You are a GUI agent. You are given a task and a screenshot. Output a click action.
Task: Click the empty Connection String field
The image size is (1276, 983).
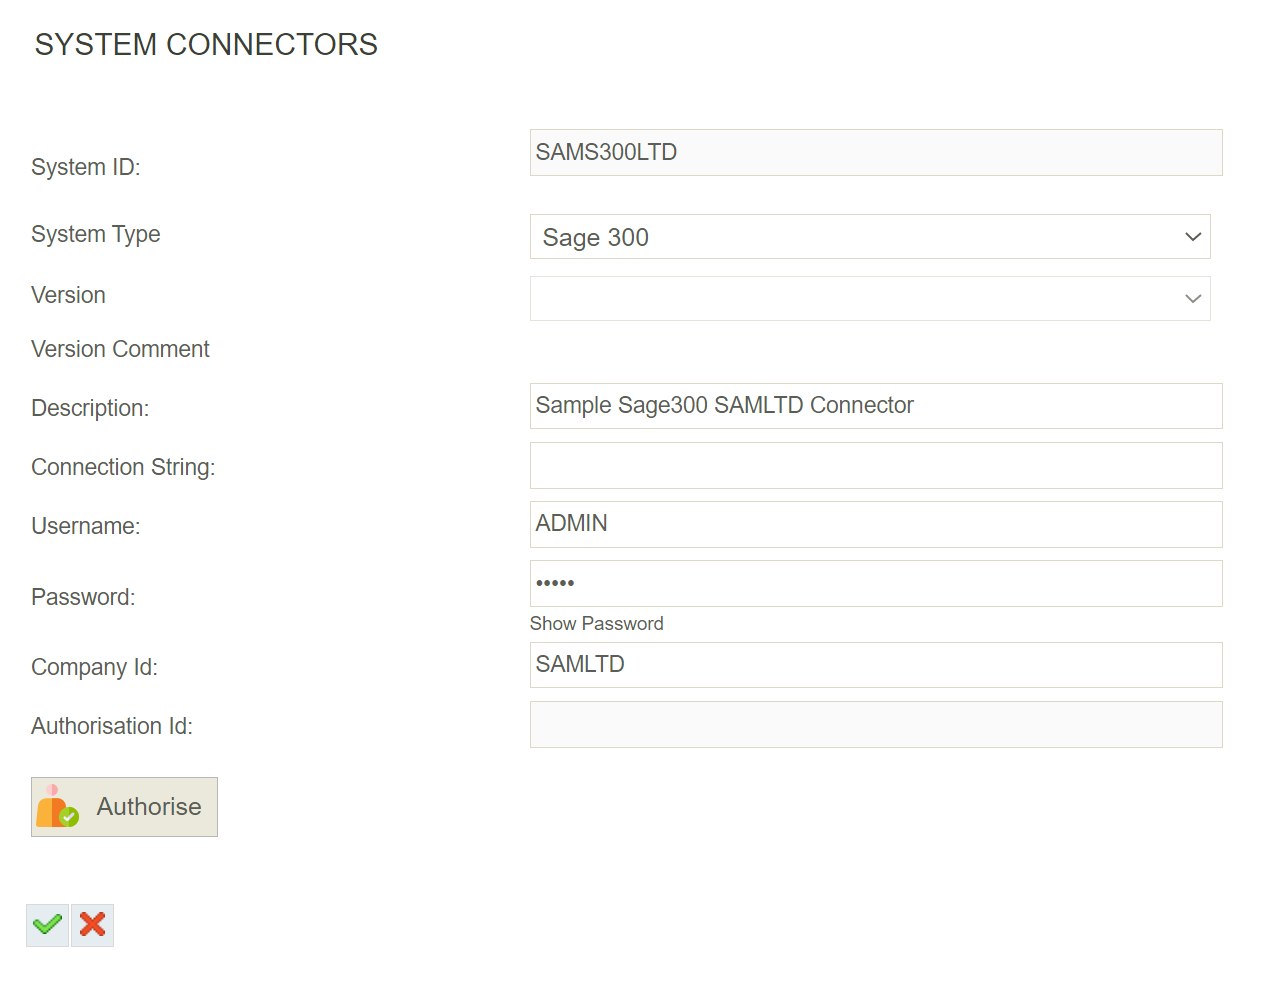point(875,465)
